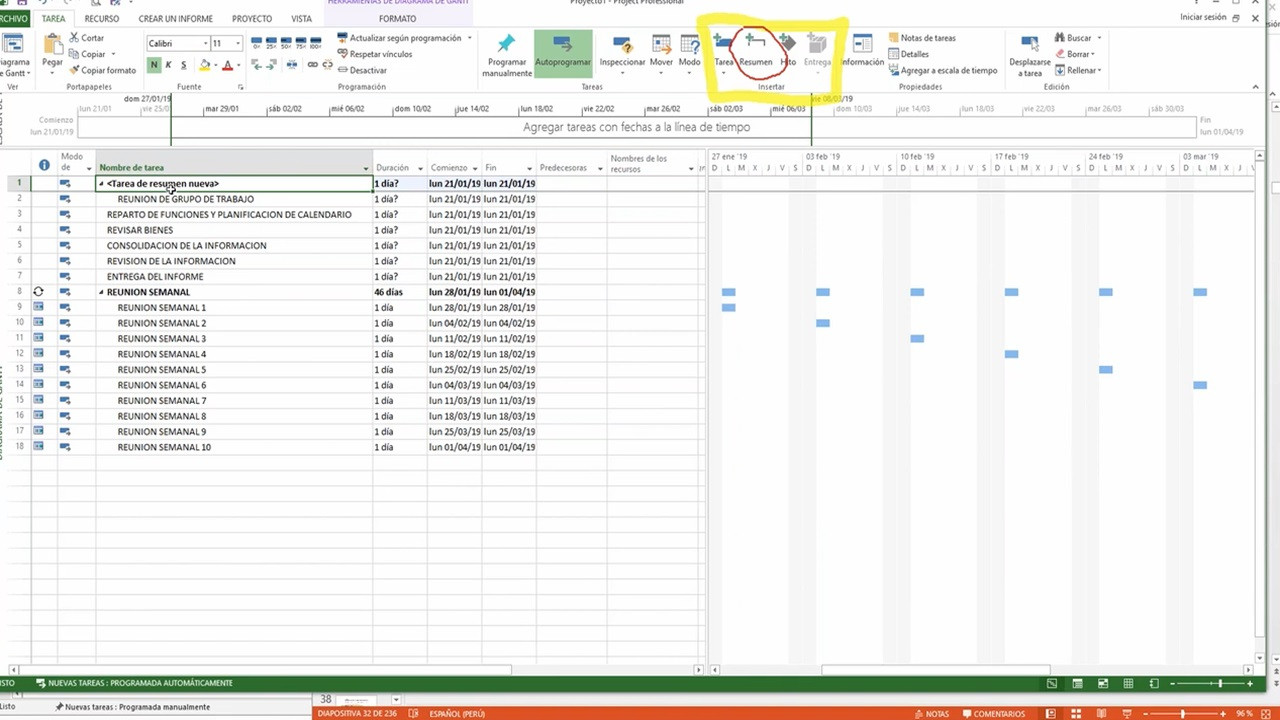Toggle the Autoprogramar scheduling mode

point(562,44)
